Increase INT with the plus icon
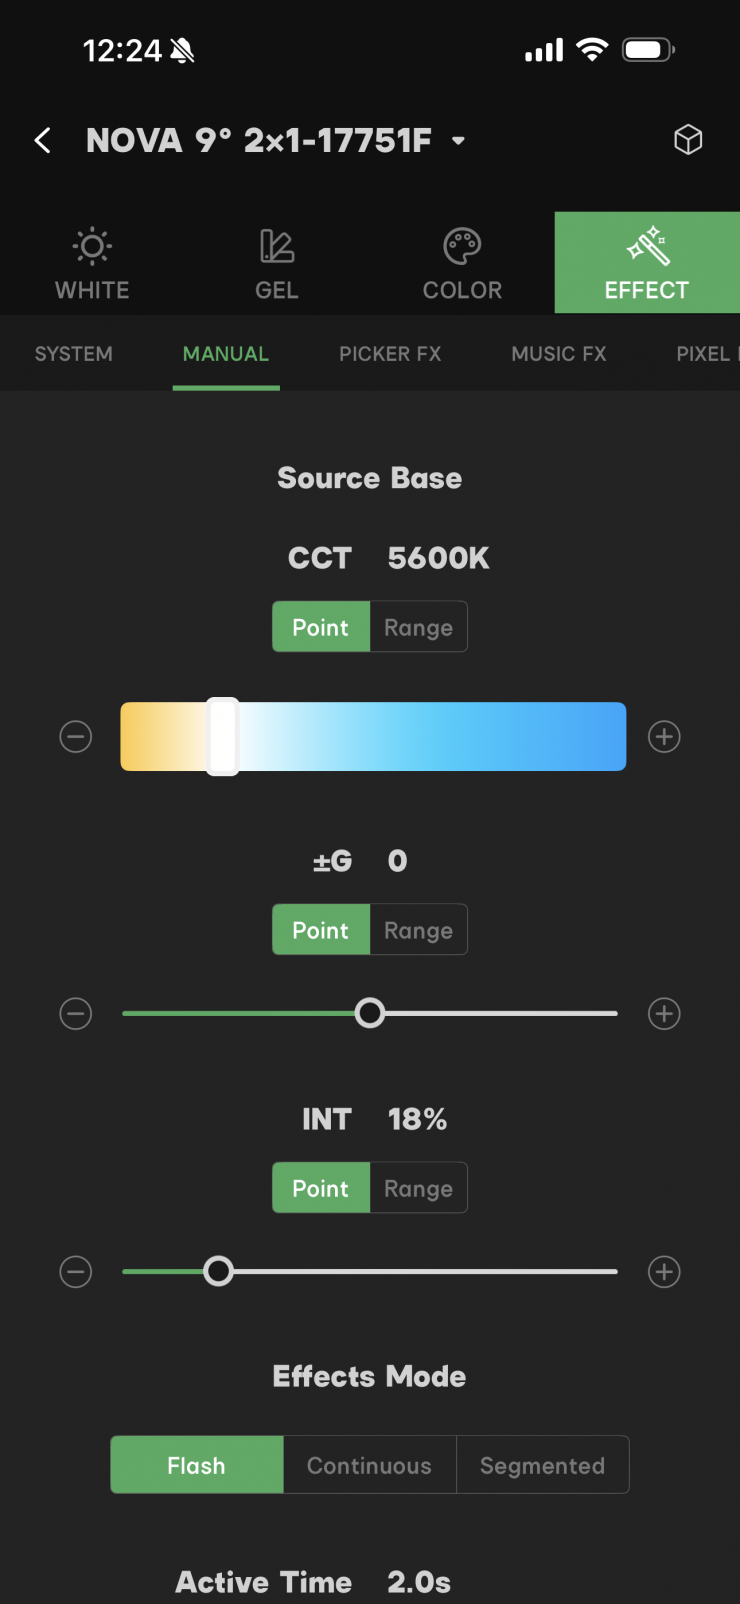740x1604 pixels. click(x=664, y=1272)
